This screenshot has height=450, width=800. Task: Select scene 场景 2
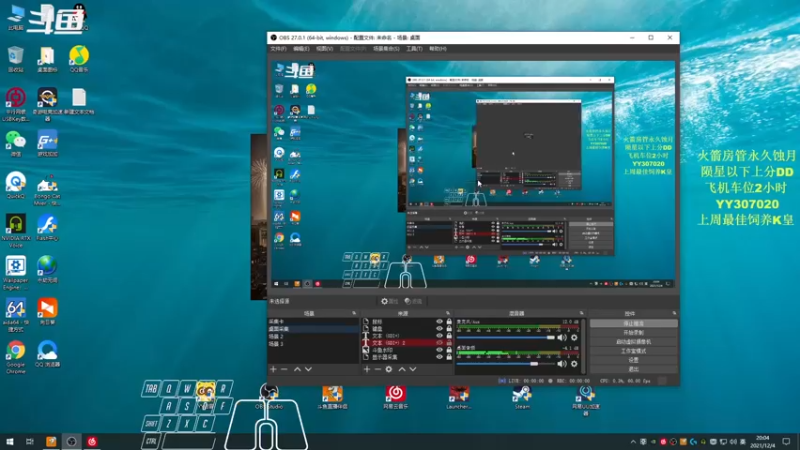coord(313,336)
